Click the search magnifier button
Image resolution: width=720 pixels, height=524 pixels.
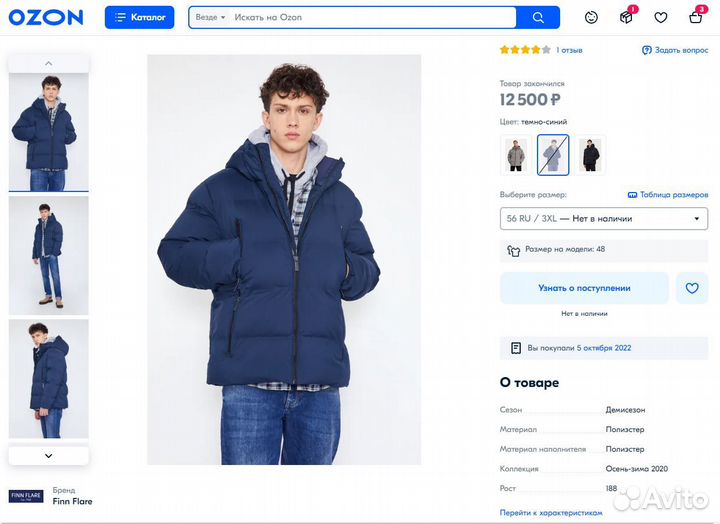(538, 17)
